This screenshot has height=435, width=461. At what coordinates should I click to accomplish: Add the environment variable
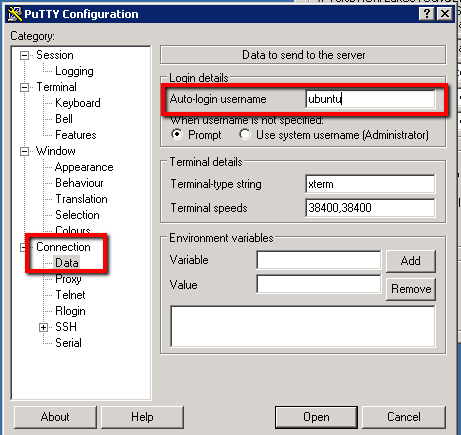(411, 261)
